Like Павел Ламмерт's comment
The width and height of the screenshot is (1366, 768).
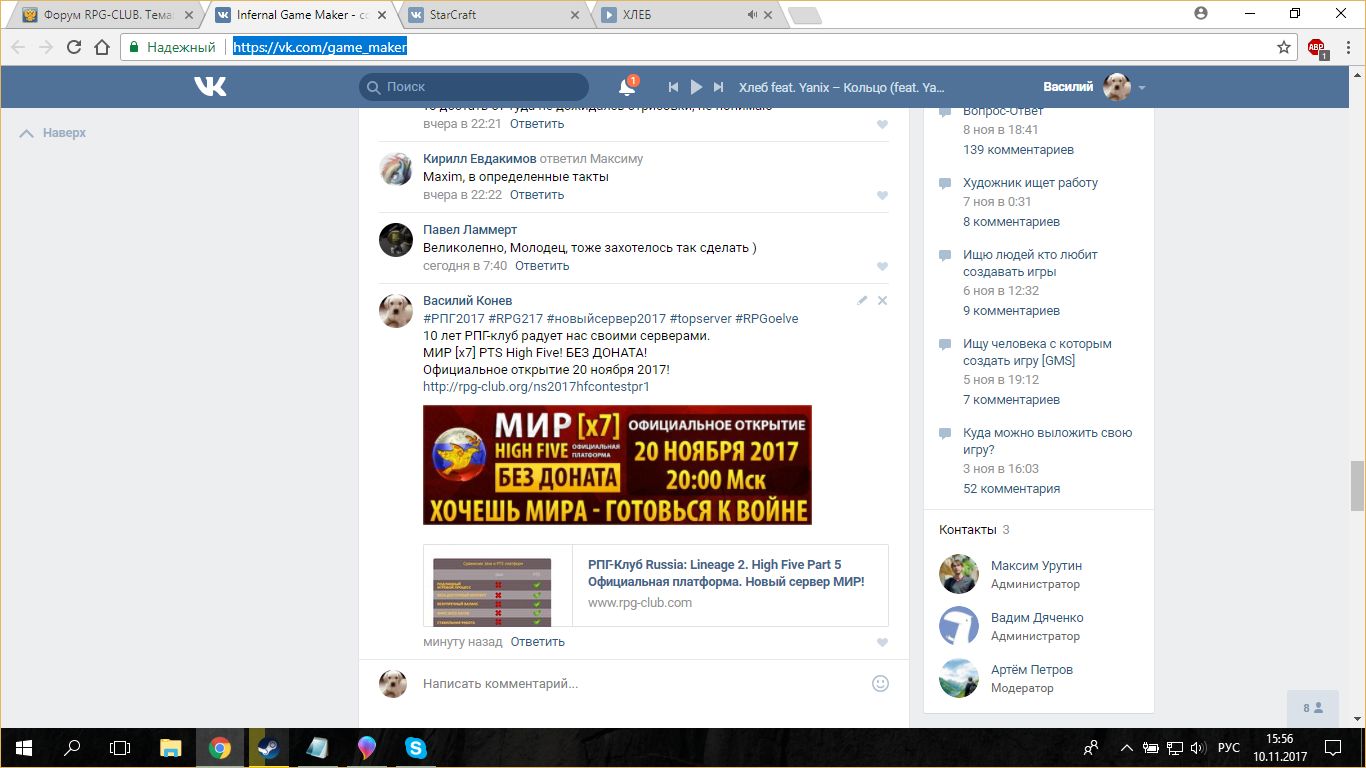pyautogui.click(x=882, y=267)
